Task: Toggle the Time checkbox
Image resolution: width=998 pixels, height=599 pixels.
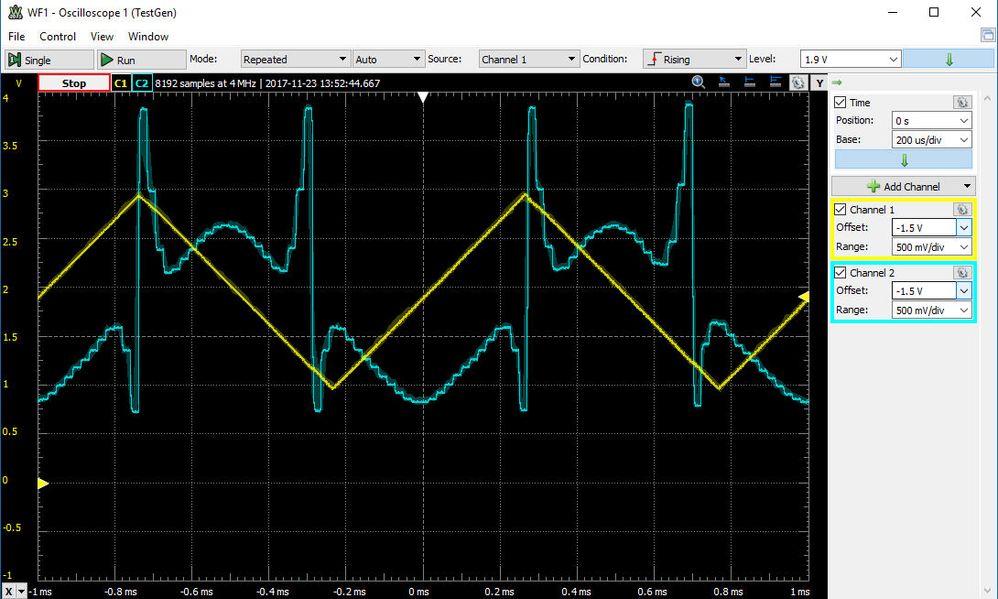Action: coord(840,102)
